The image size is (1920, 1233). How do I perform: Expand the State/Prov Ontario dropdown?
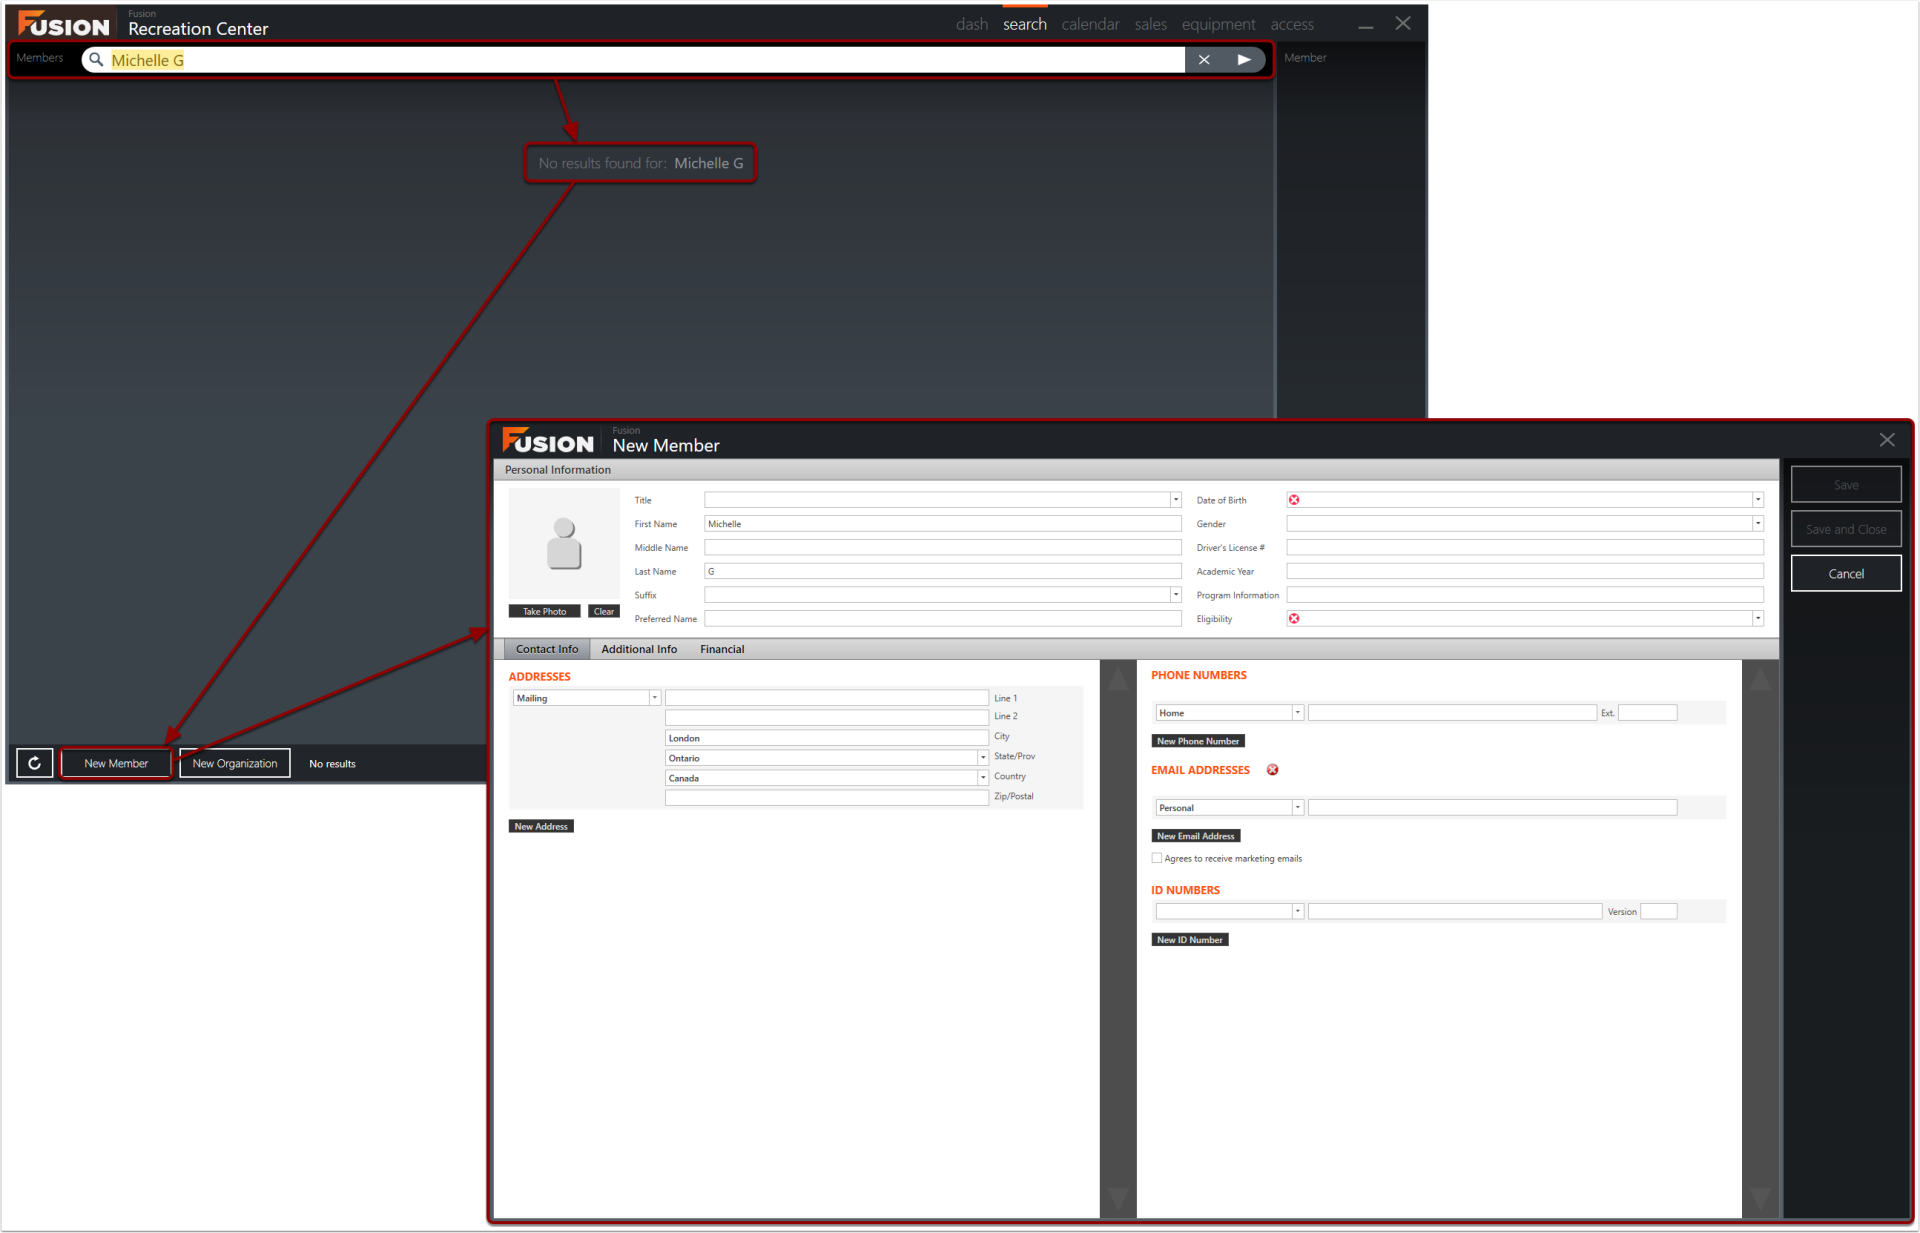click(983, 758)
